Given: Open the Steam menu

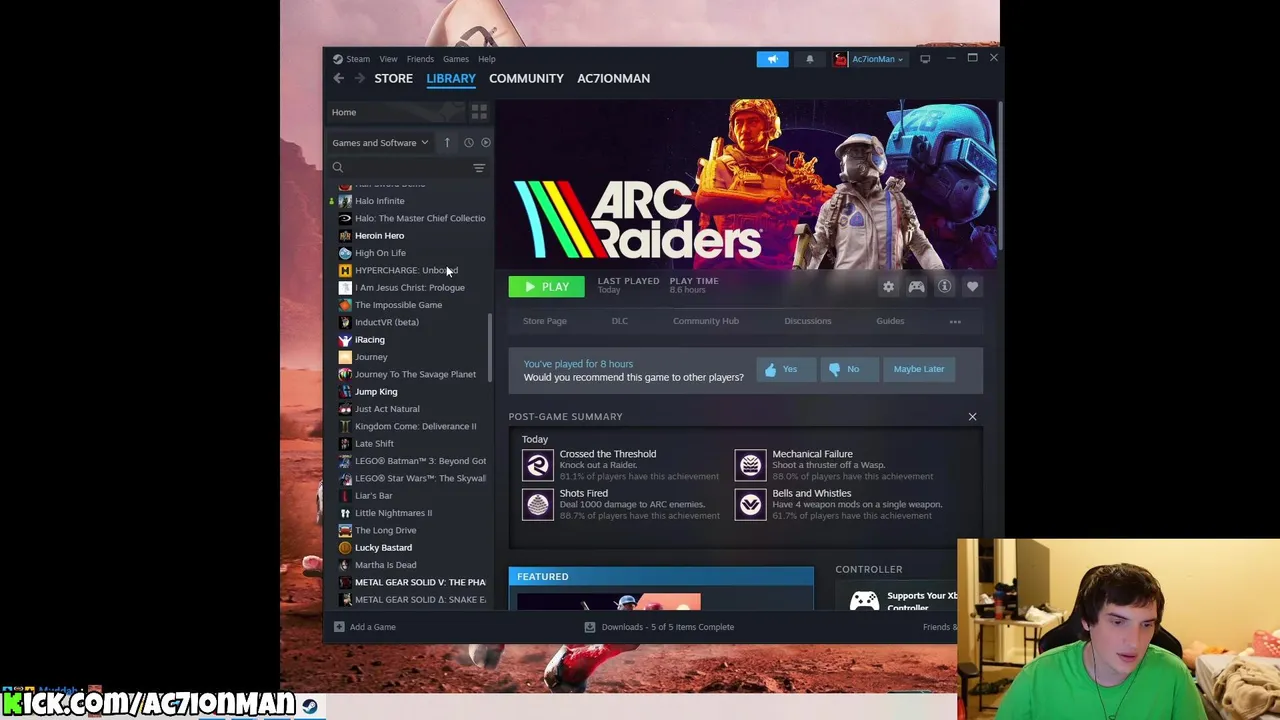Looking at the screenshot, I should (x=358, y=59).
